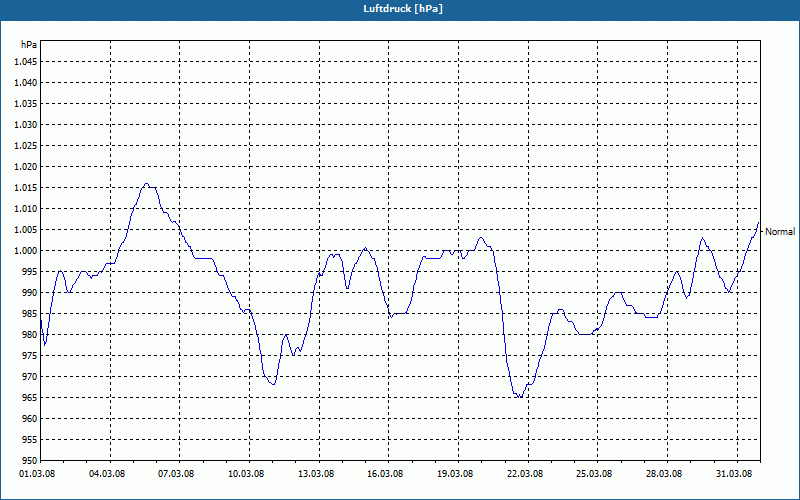
Task: Select the 13.03.08 date label
Action: (x=316, y=473)
